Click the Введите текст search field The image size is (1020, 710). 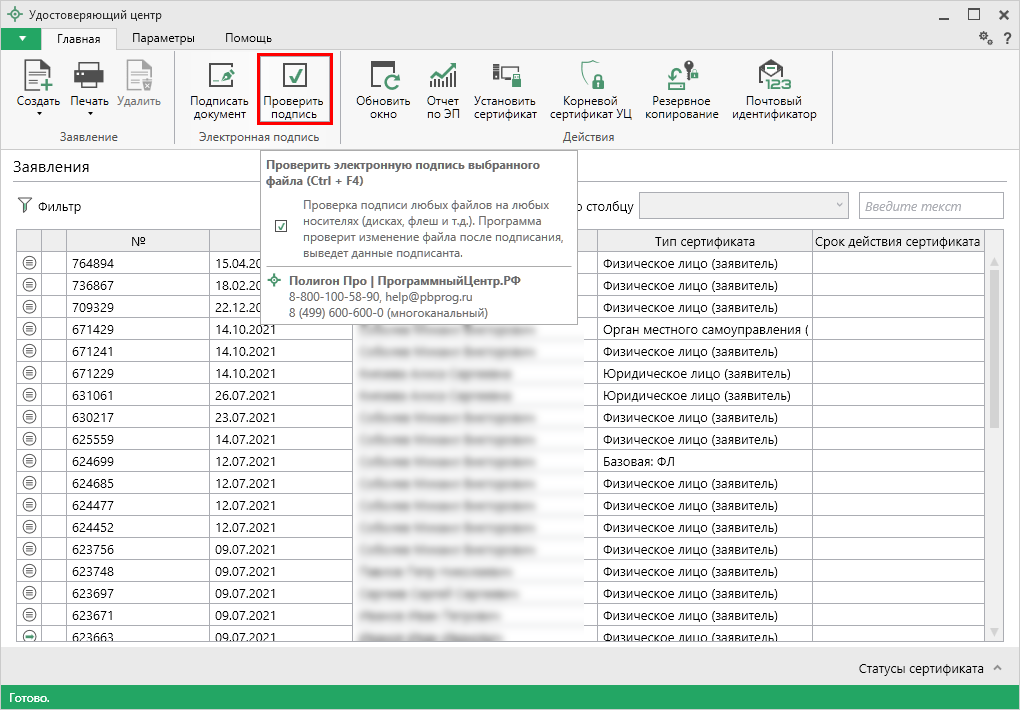(930, 206)
